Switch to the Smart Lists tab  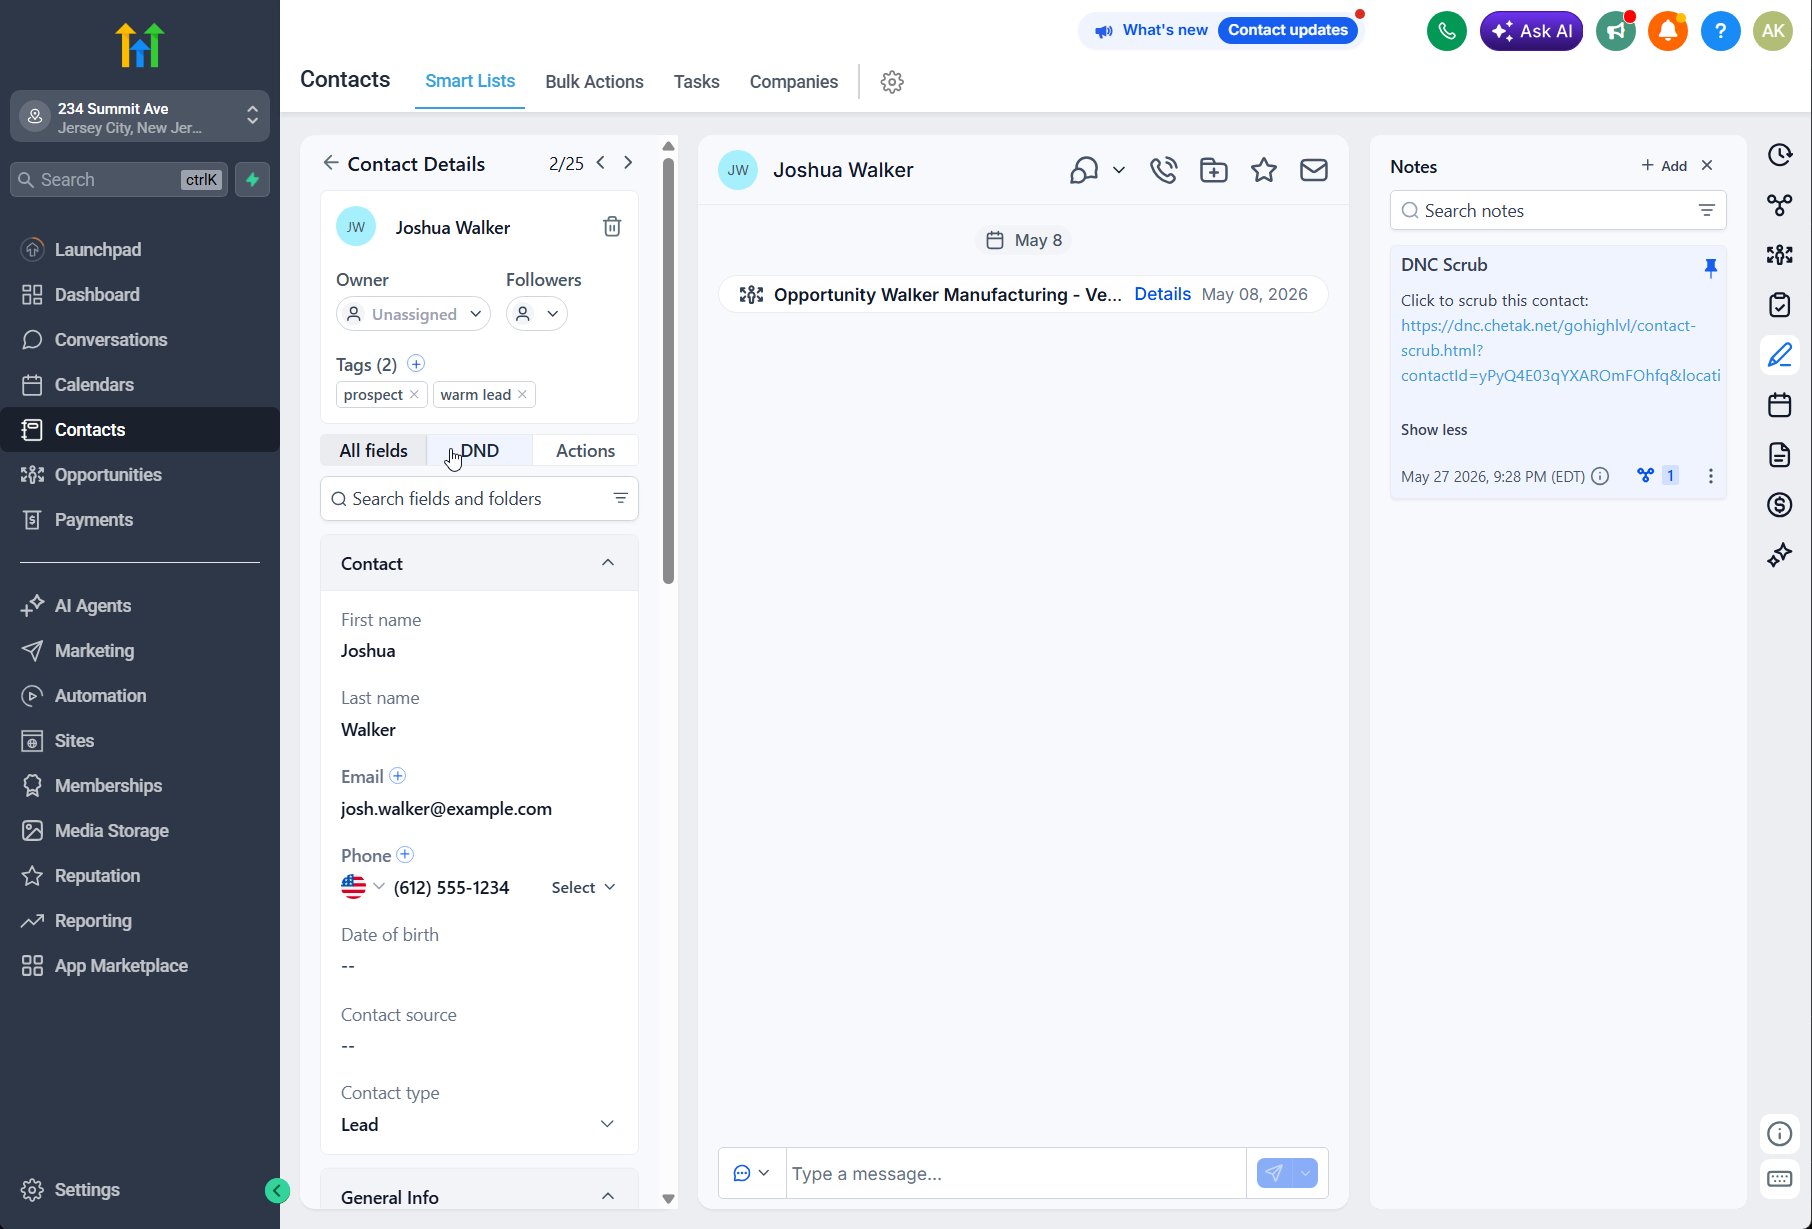click(470, 81)
